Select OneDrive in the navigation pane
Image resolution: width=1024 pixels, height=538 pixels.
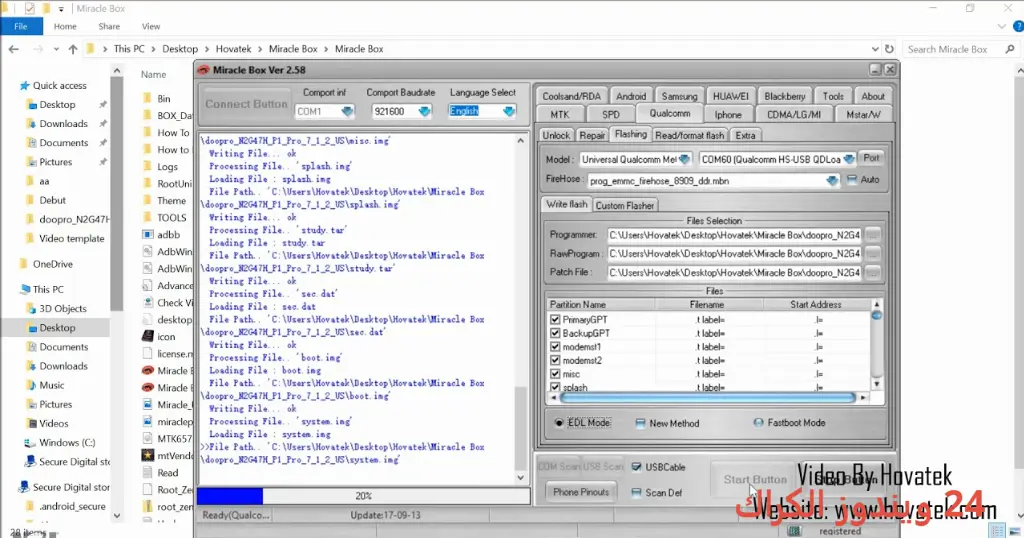click(x=46, y=264)
